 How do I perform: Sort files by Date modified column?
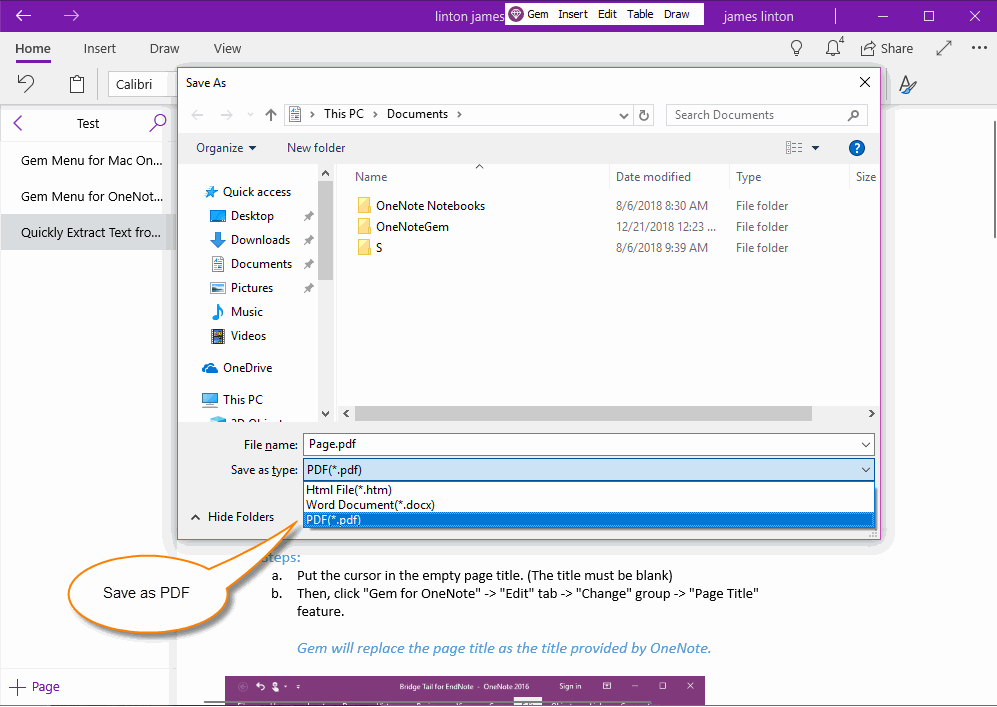[x=653, y=177]
